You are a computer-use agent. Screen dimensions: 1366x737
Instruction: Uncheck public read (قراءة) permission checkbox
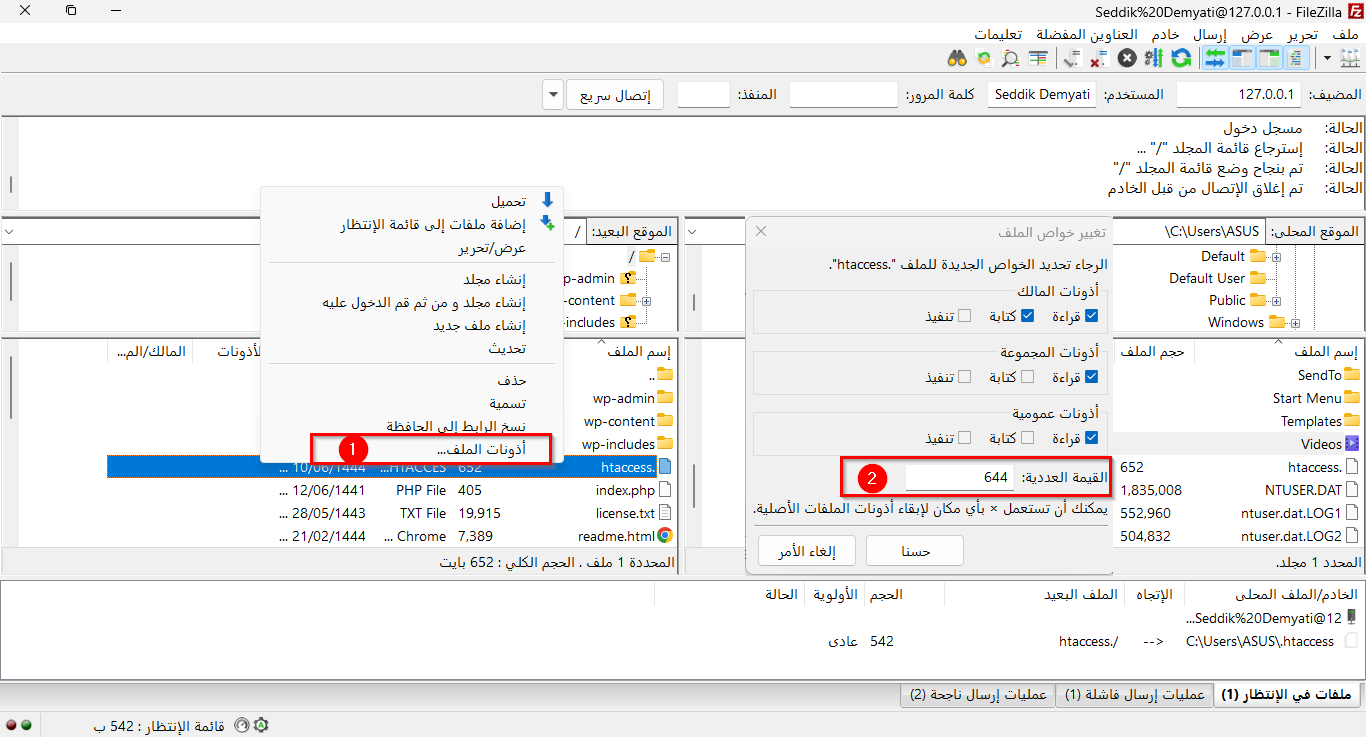[x=1091, y=437]
